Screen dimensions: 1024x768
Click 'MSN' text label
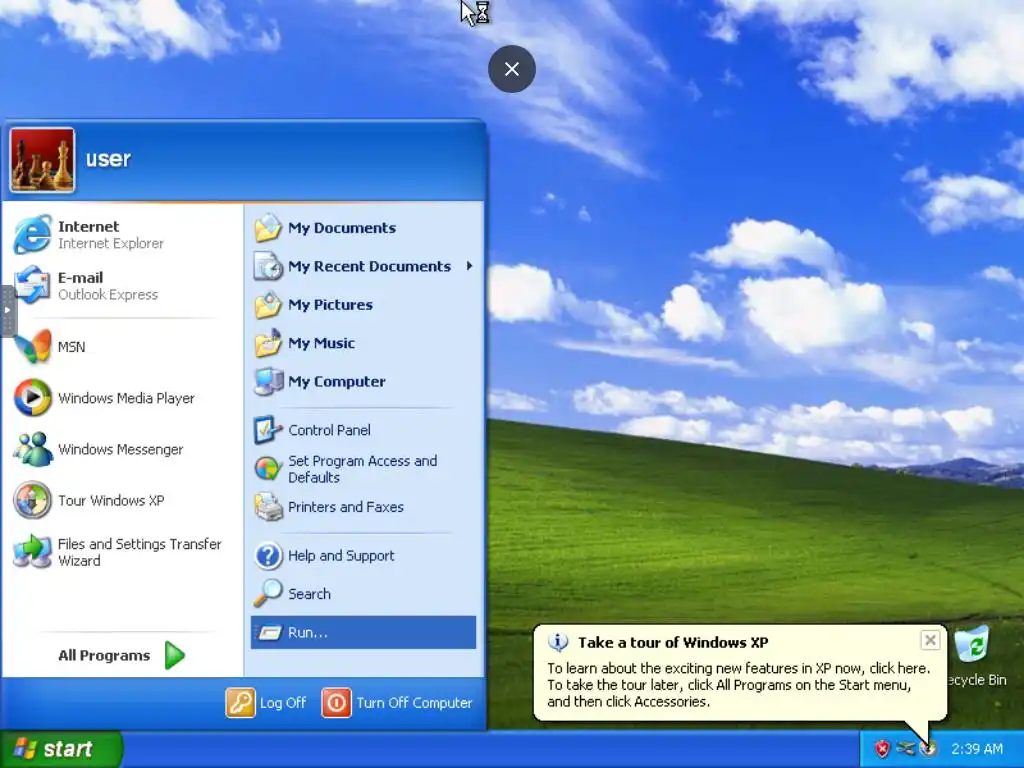[x=71, y=347]
